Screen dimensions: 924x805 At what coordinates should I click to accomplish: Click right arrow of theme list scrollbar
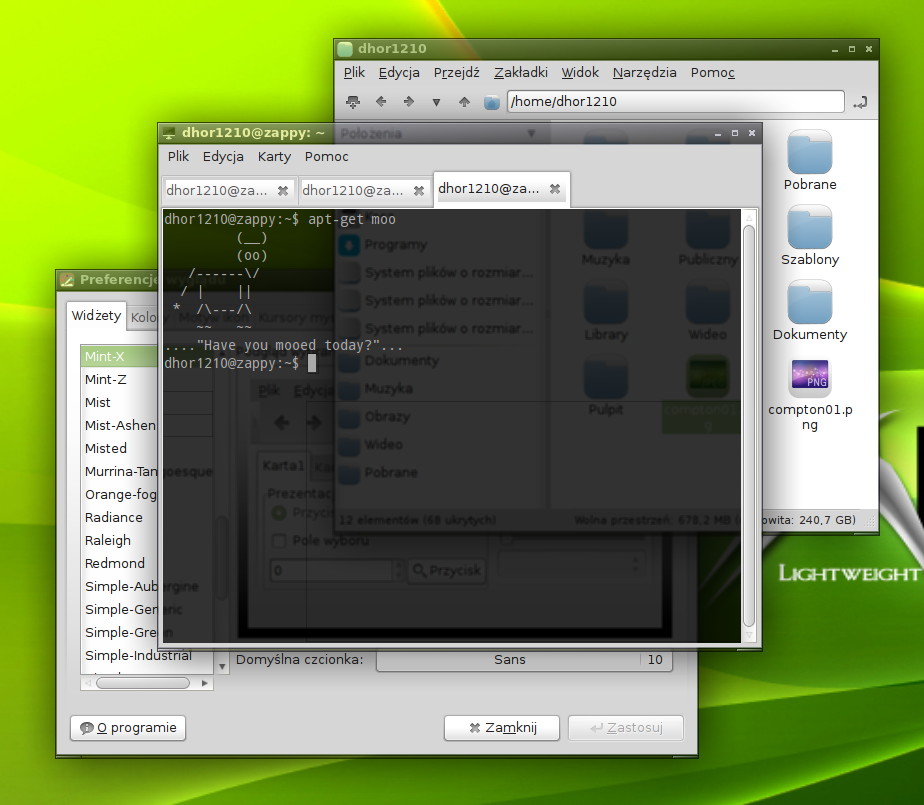coord(204,683)
